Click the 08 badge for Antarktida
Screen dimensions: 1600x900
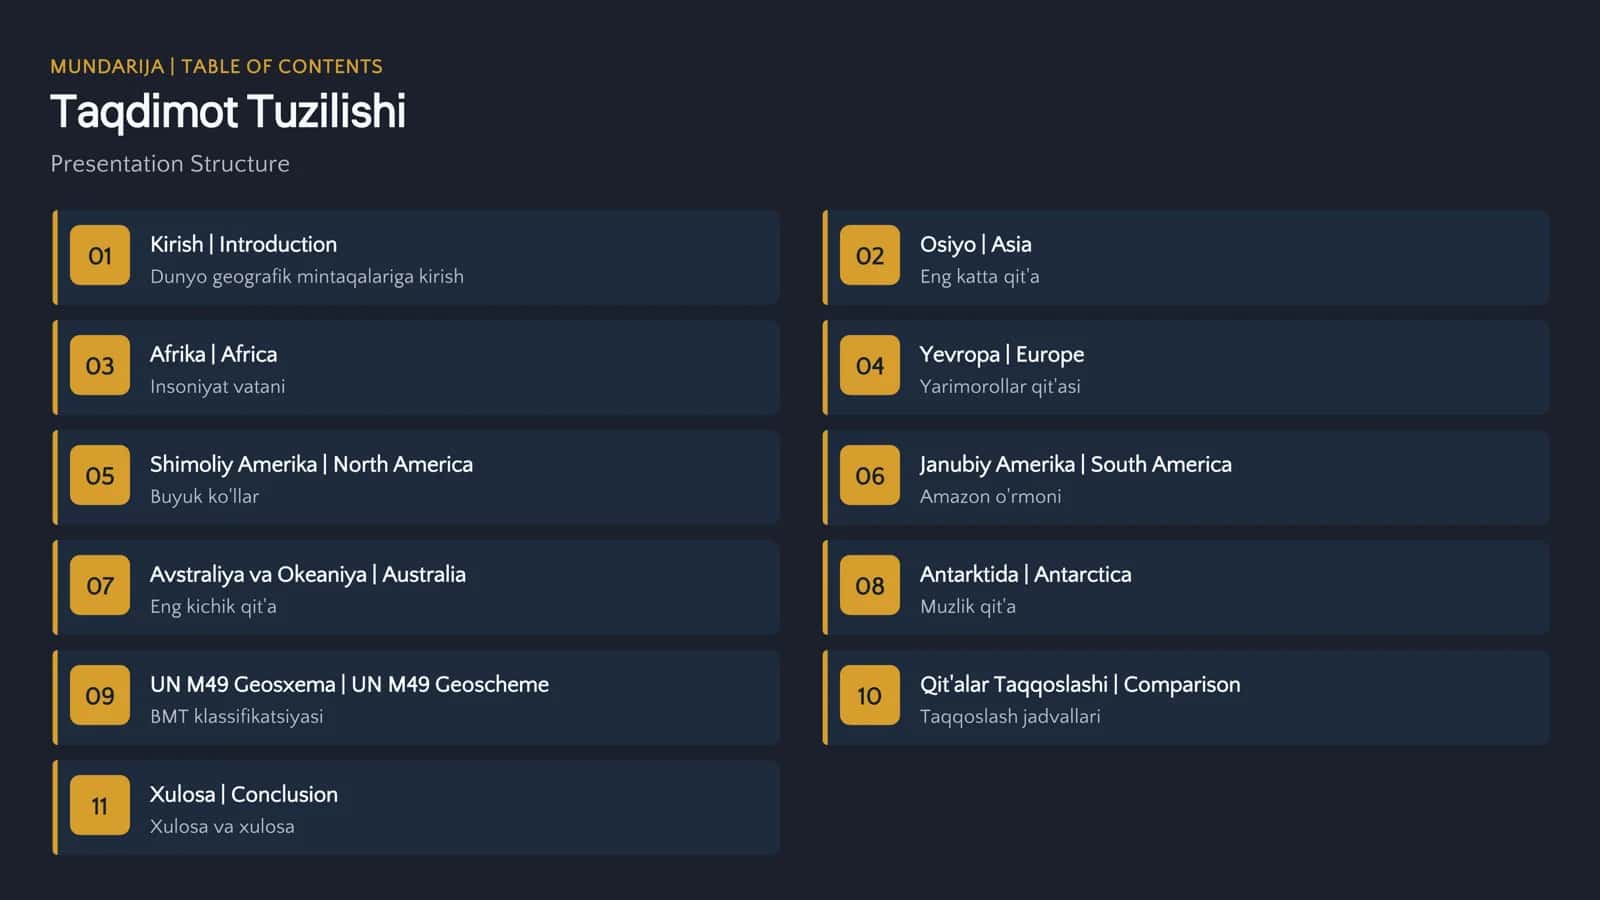pos(870,586)
